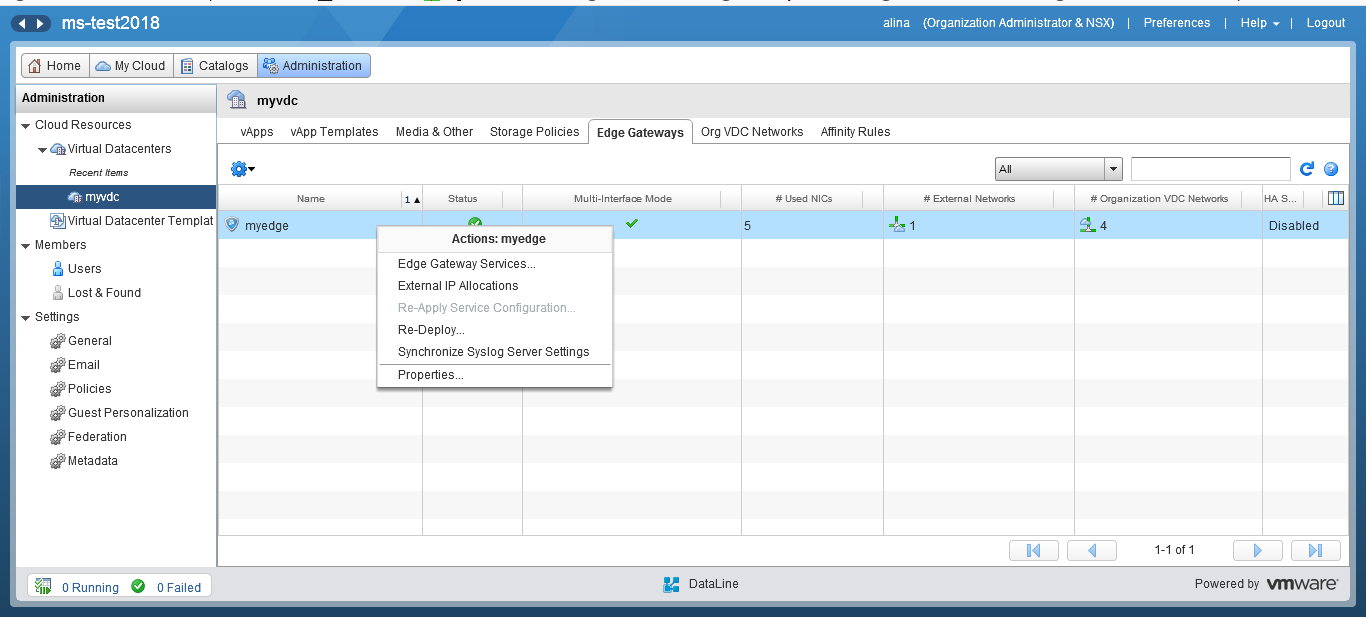Switch to the vApps tab
1366x617 pixels.
257,132
